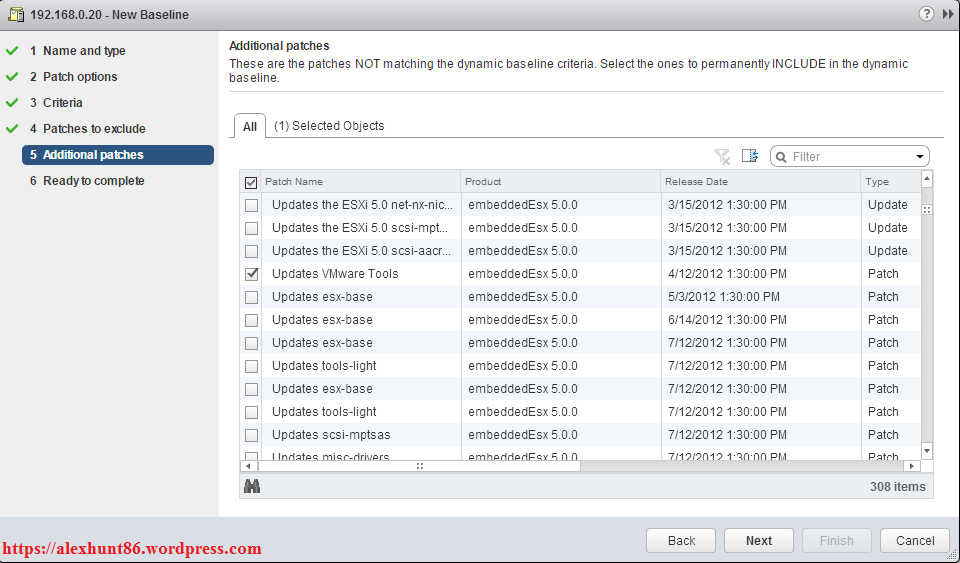Click the scroll down arrow of patch list
Screen dimensions: 960x563
(x=927, y=451)
